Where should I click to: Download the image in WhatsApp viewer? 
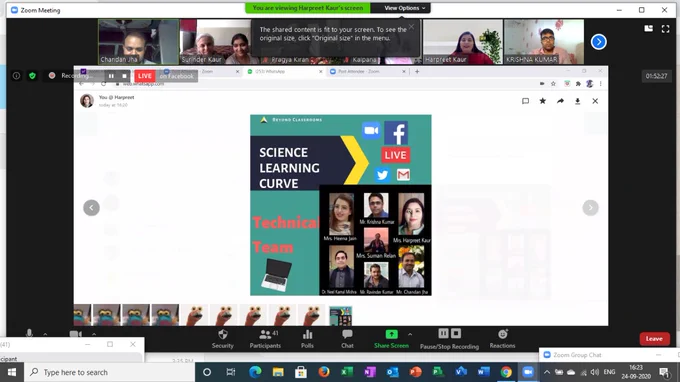click(578, 101)
